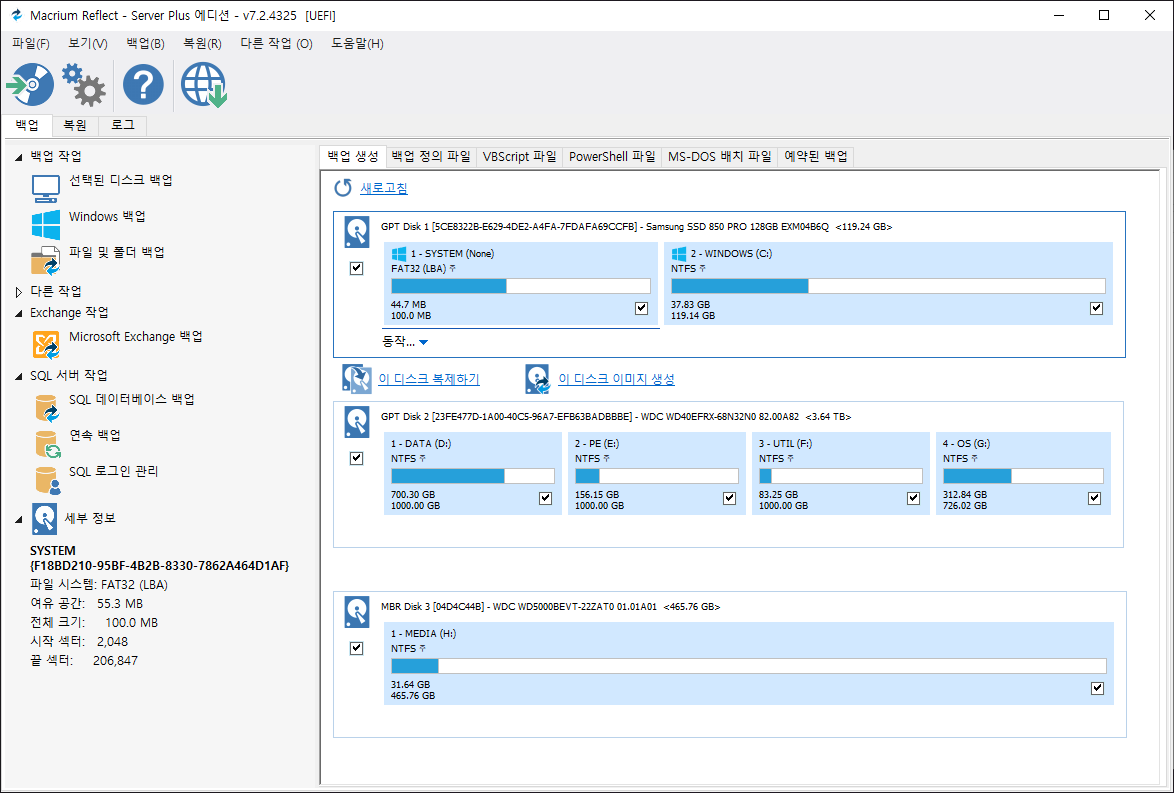
Task: Click the 이 디스크 복제하기 link
Action: 429,379
